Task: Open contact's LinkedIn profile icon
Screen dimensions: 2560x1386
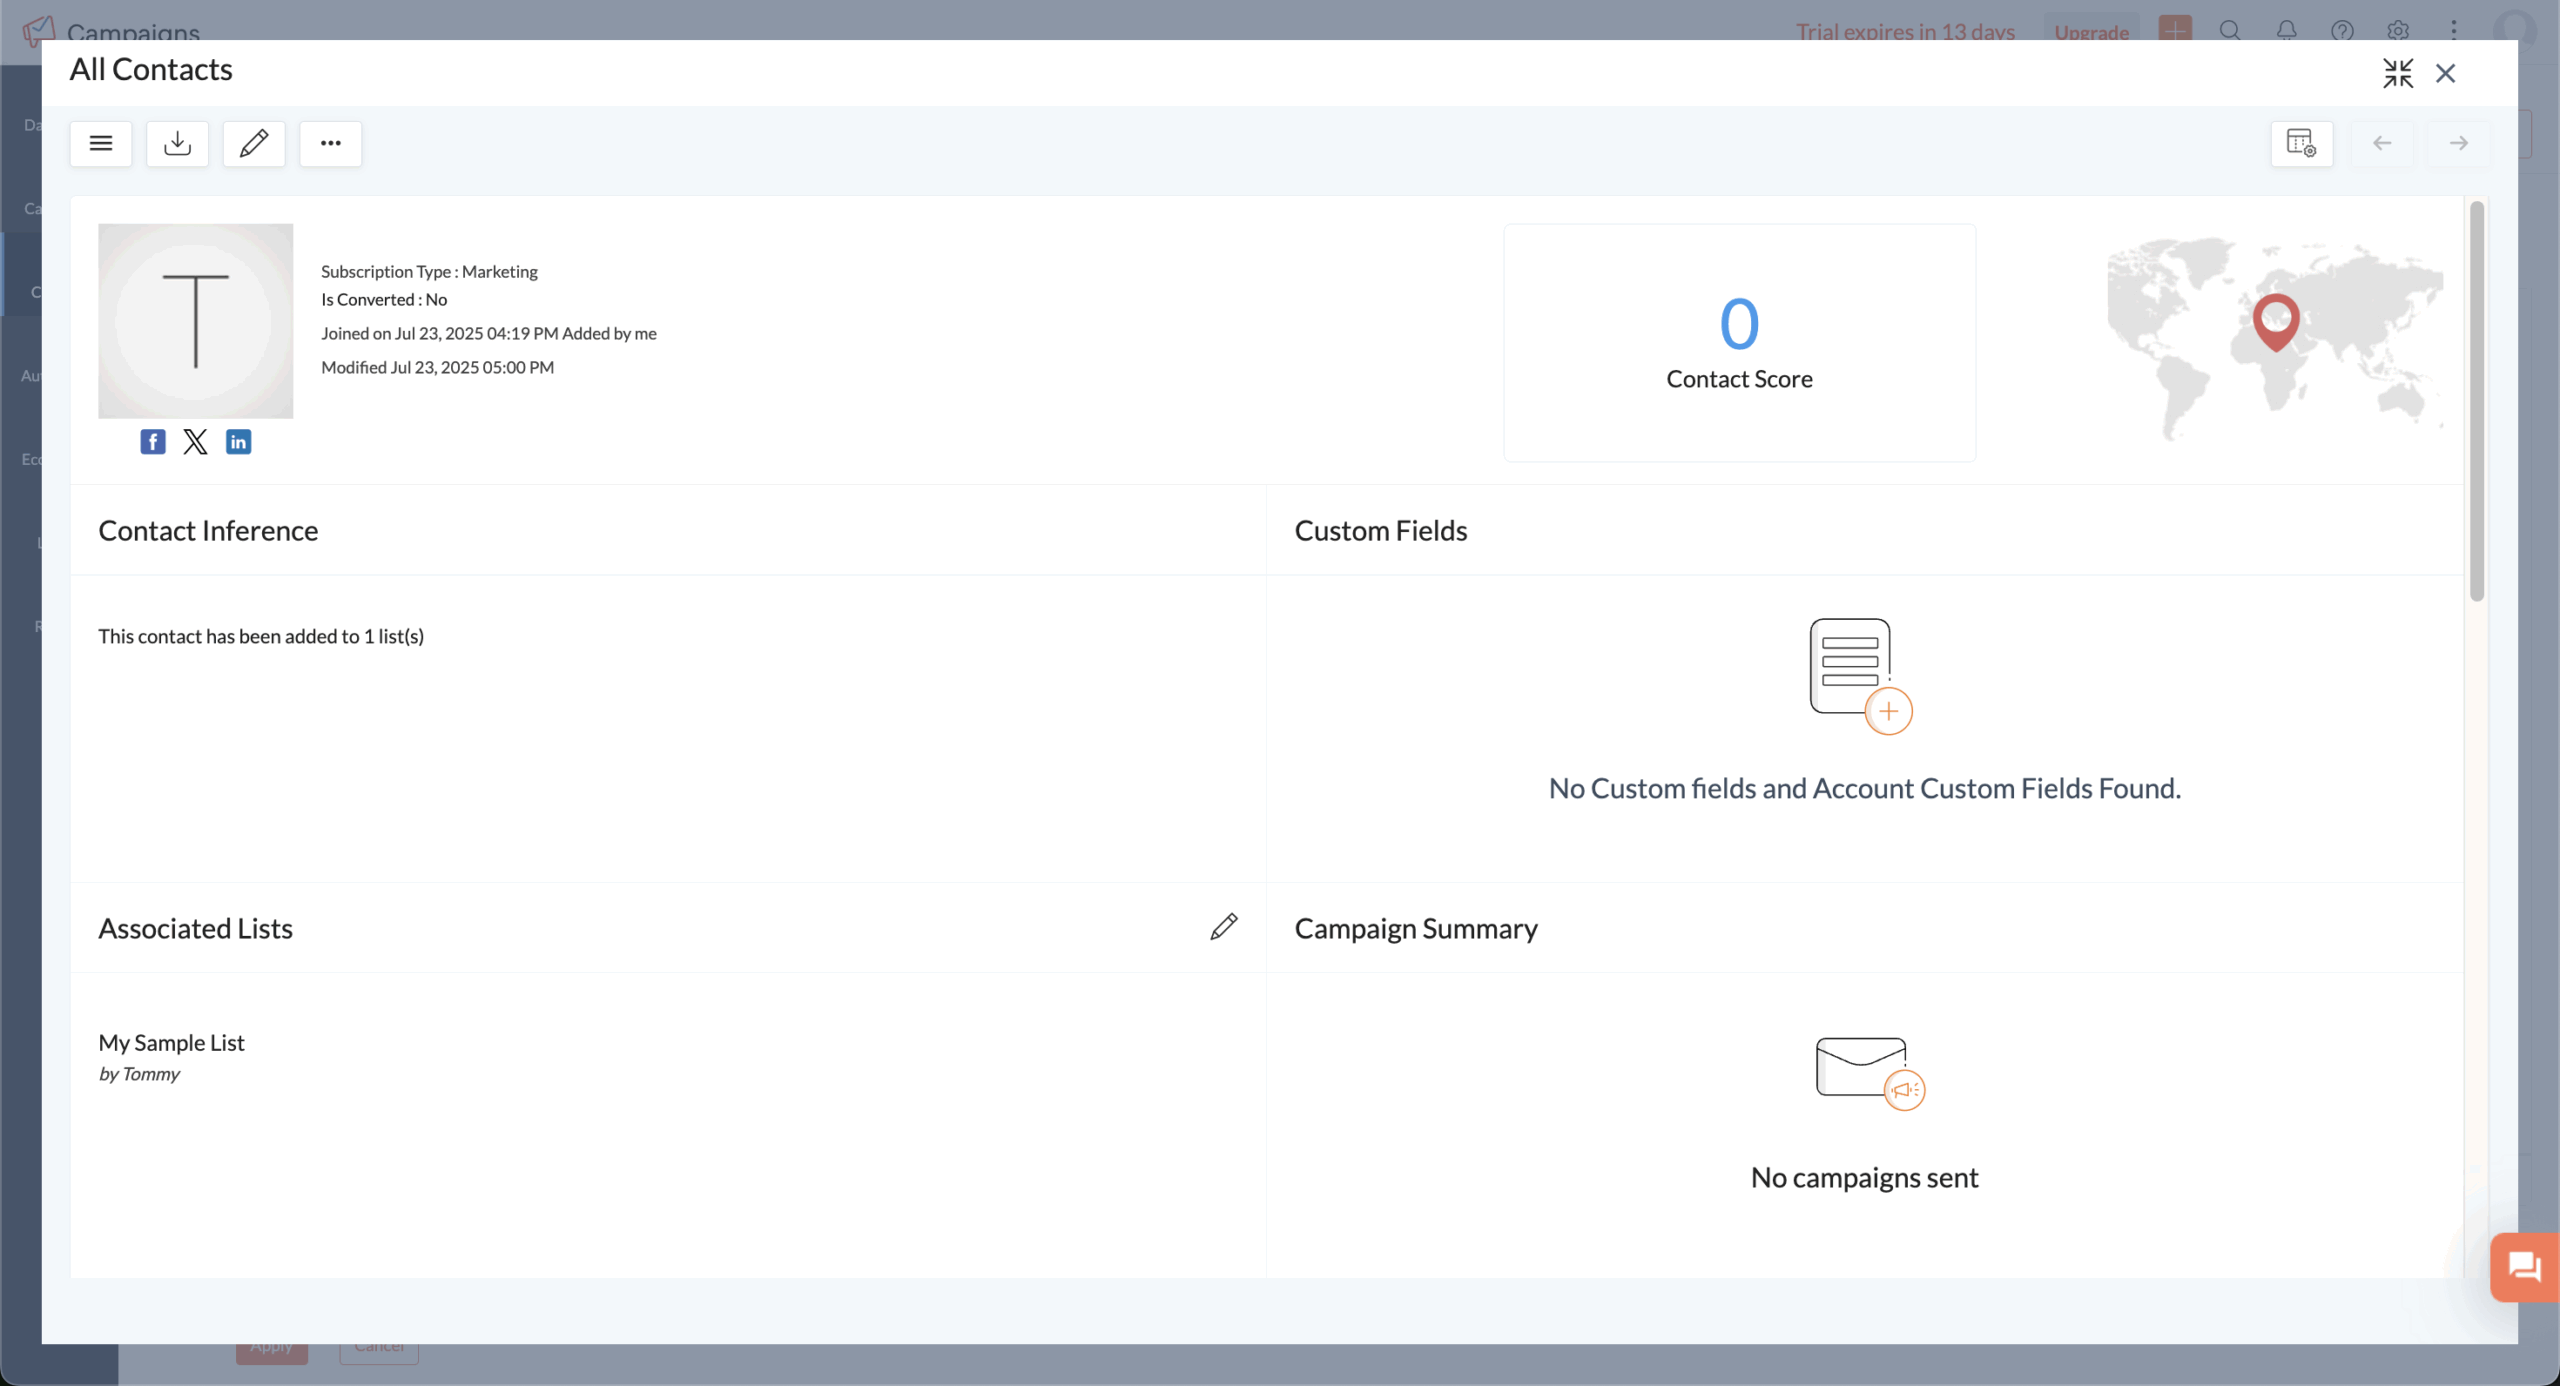Action: pyautogui.click(x=238, y=442)
